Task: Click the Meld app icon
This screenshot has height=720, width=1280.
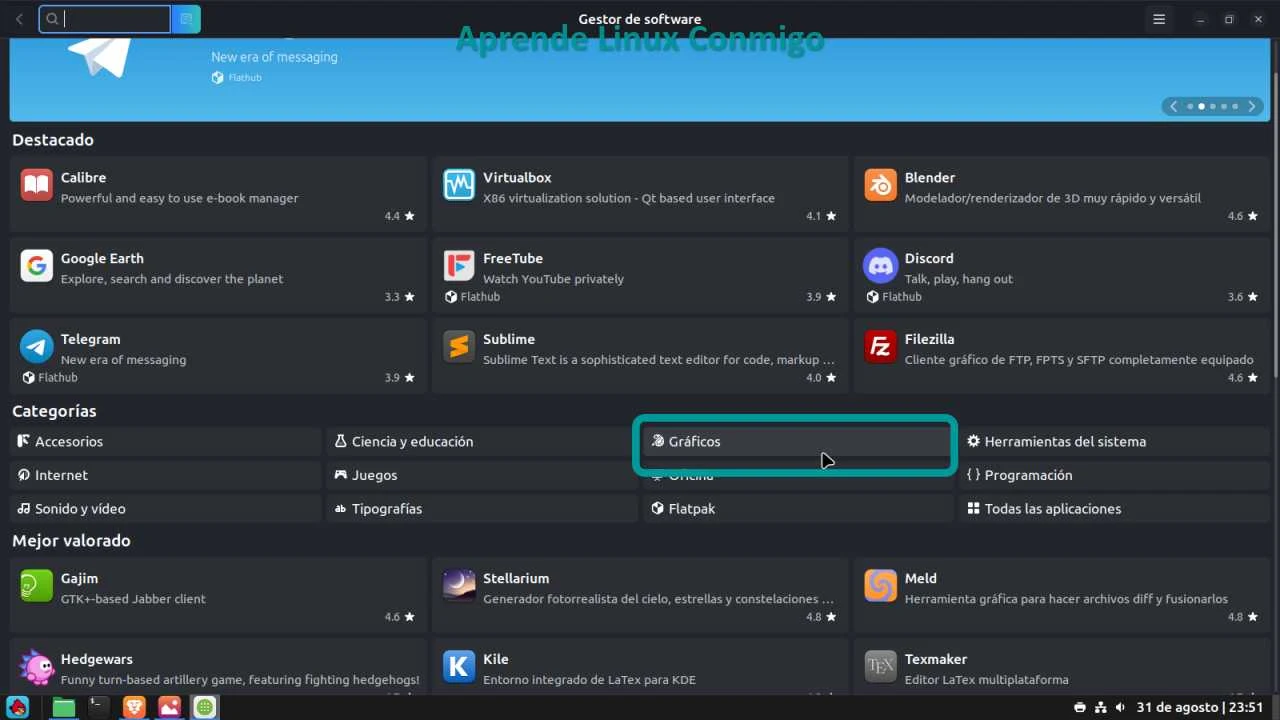Action: [881, 586]
